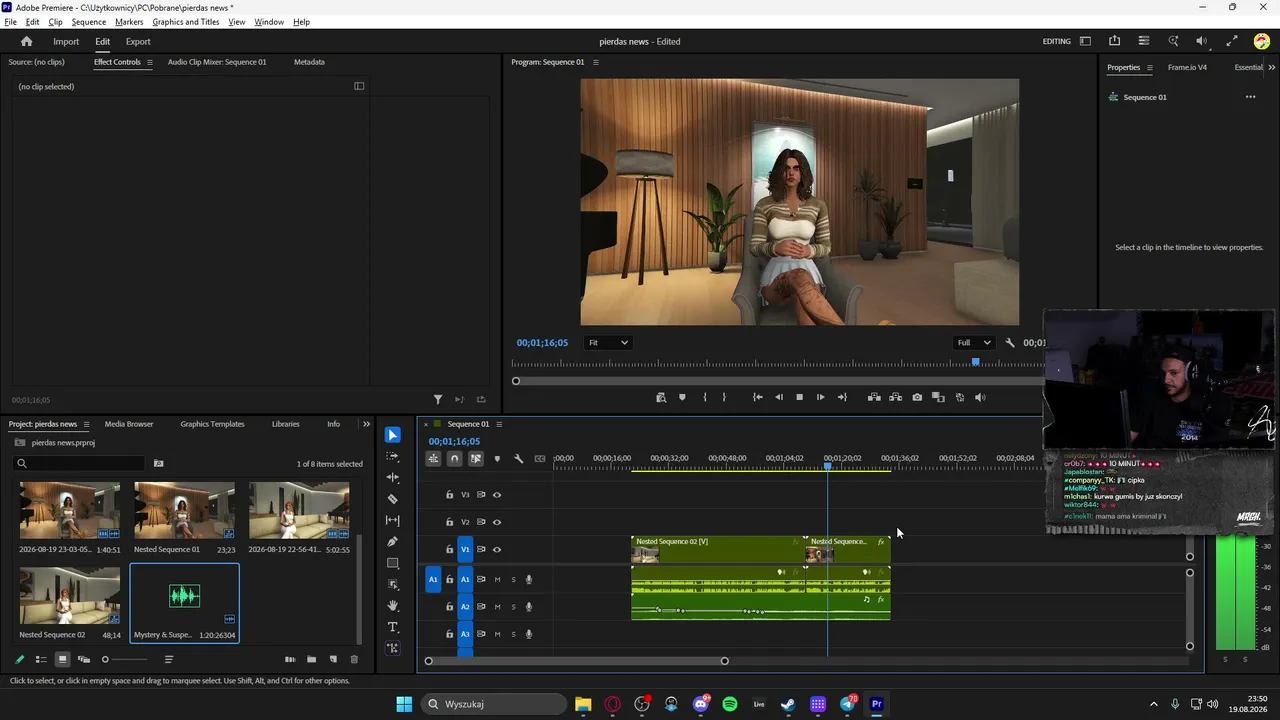This screenshot has height=720, width=1280.
Task: Select the Hand tool
Action: (393, 606)
